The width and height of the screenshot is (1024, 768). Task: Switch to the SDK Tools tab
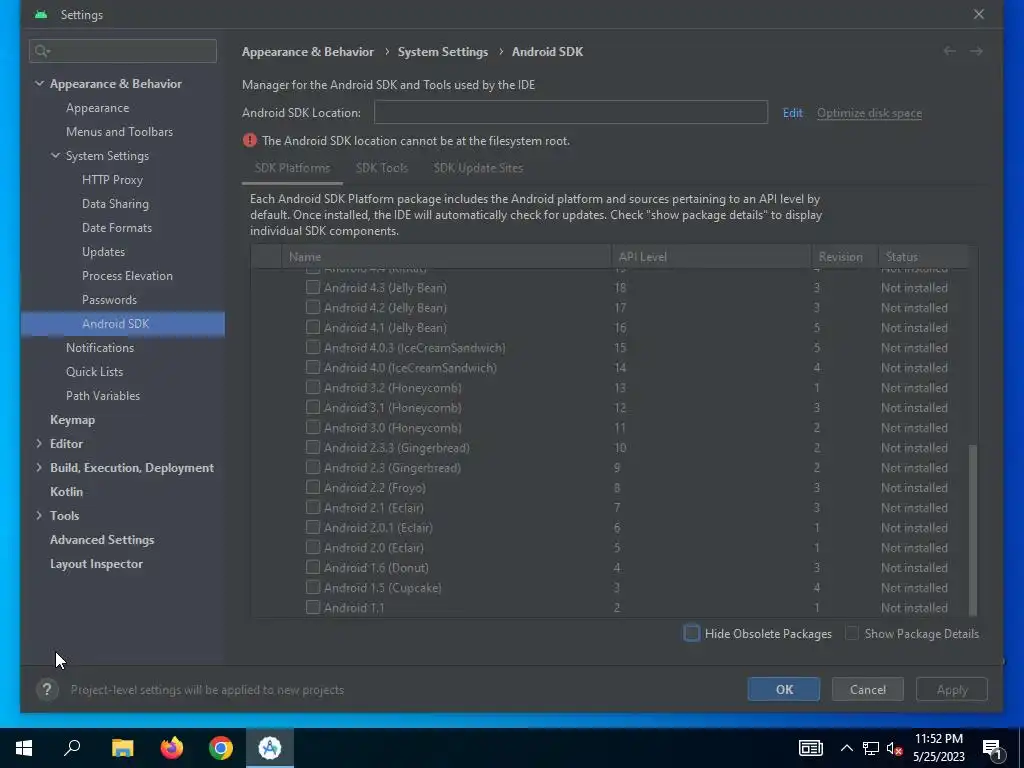click(x=382, y=168)
